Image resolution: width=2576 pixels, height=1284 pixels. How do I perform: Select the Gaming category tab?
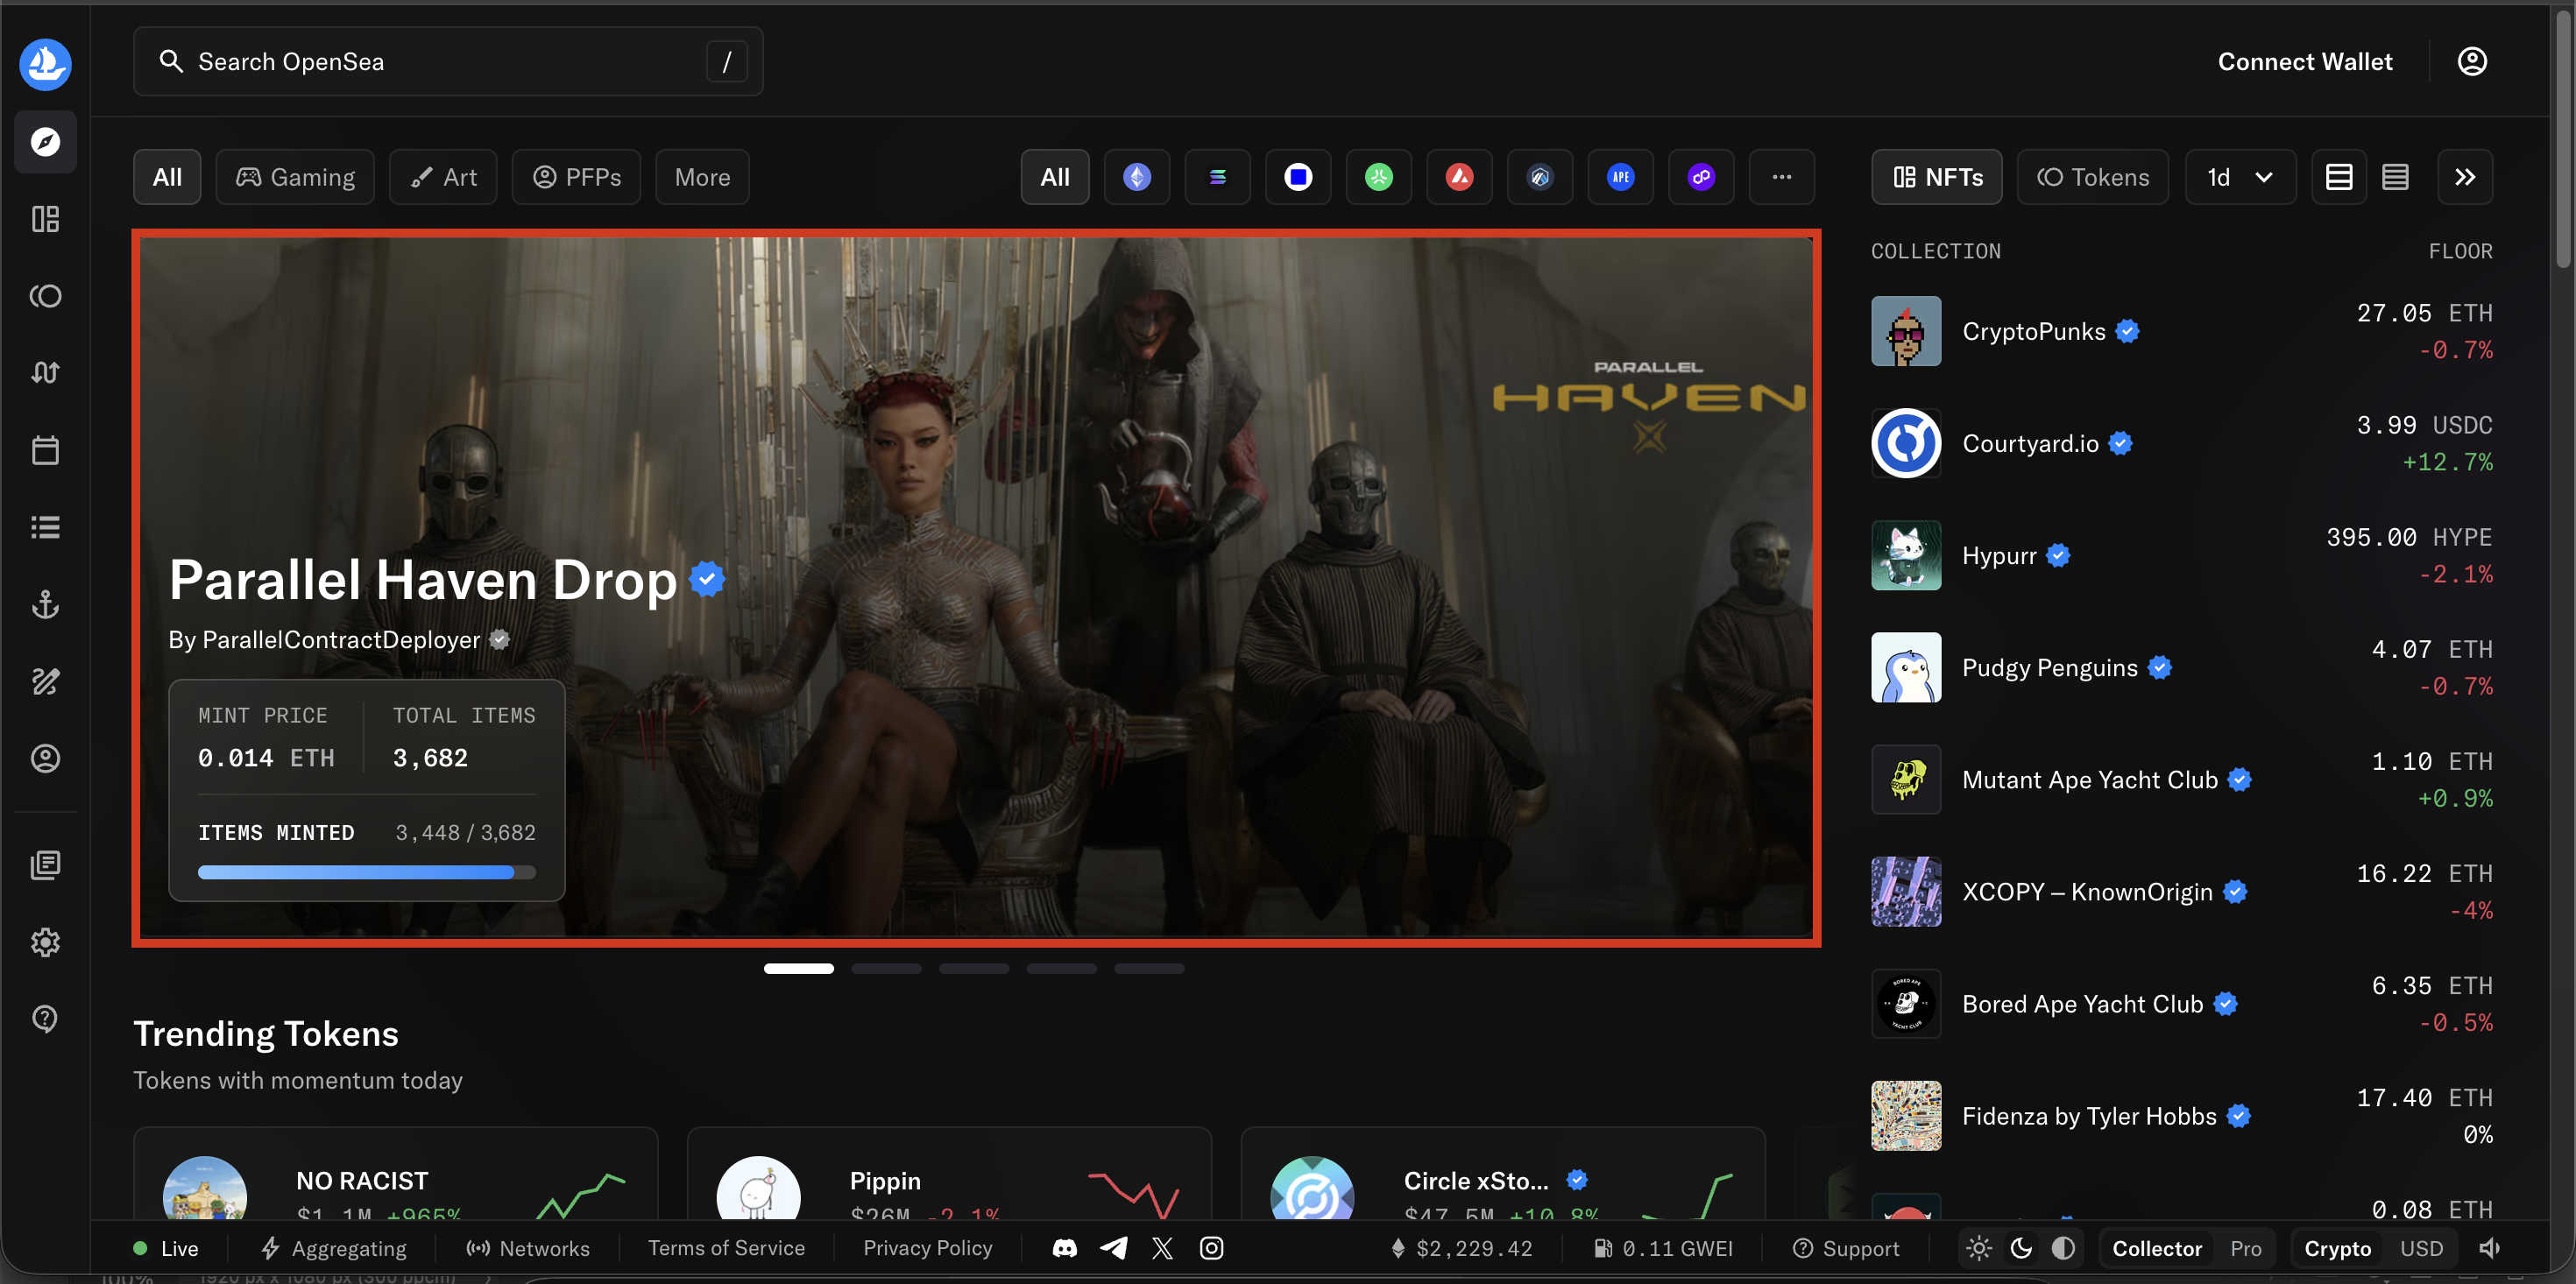click(295, 177)
